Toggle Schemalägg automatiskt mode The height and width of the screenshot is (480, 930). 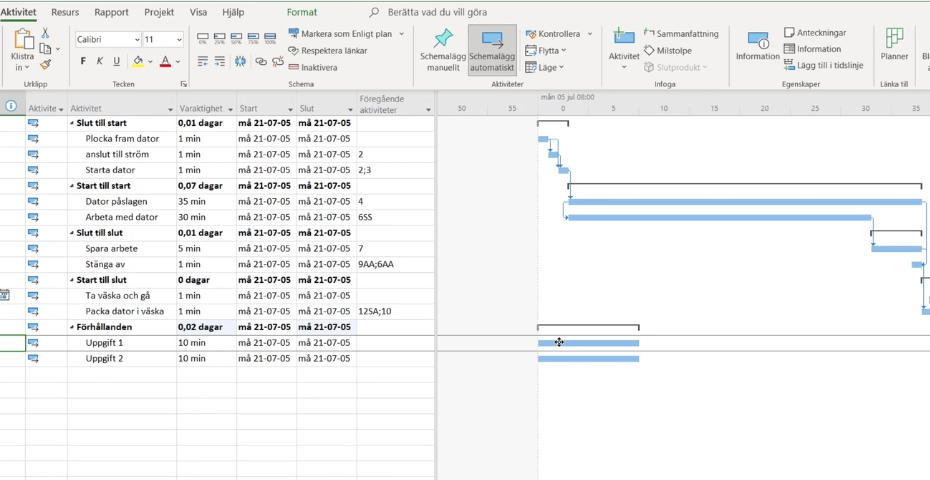(x=492, y=50)
